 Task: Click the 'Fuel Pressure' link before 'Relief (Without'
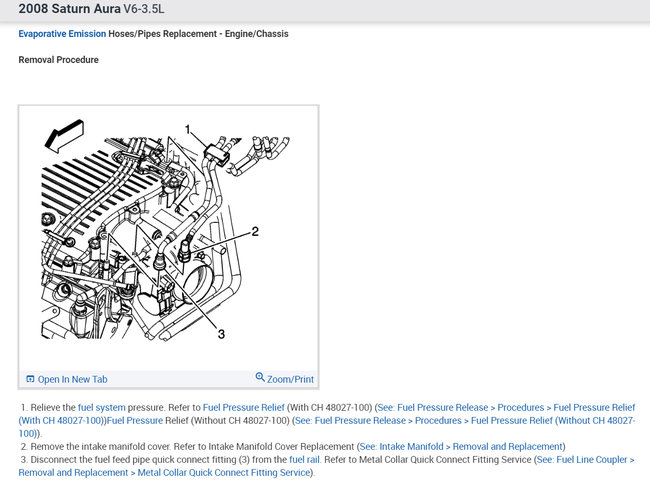[135, 420]
